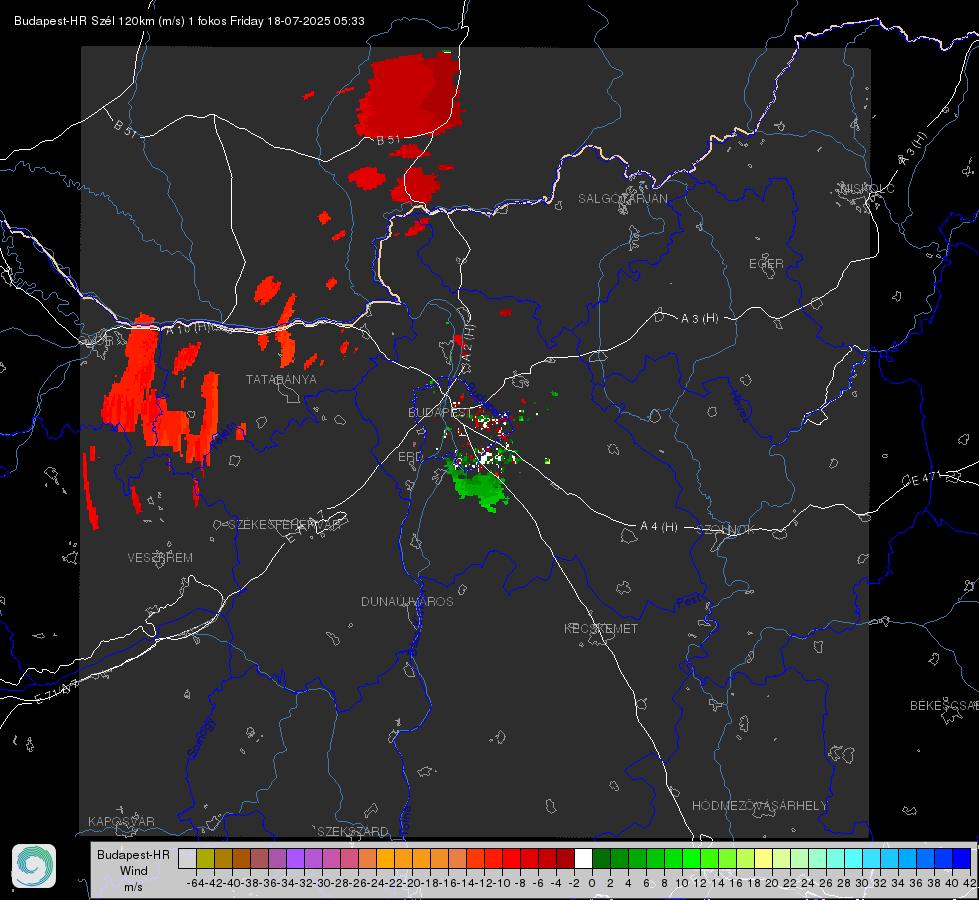Click the 'Budapest-HR Wind m/s' legend label
979x900 pixels.
click(133, 870)
